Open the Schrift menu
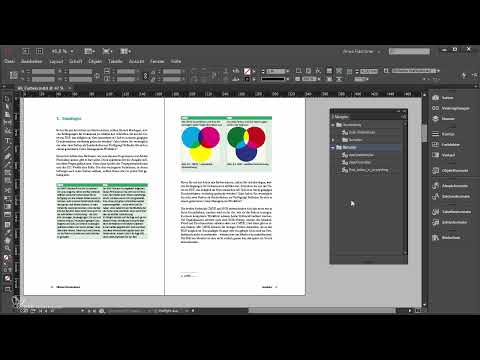This screenshot has width=480, height=360. coord(76,61)
